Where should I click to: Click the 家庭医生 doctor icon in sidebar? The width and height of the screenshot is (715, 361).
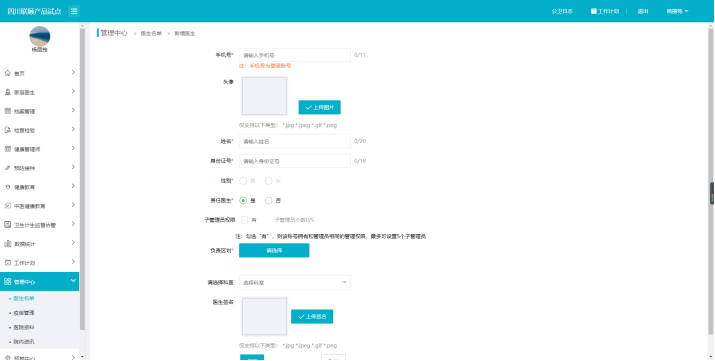coord(7,92)
